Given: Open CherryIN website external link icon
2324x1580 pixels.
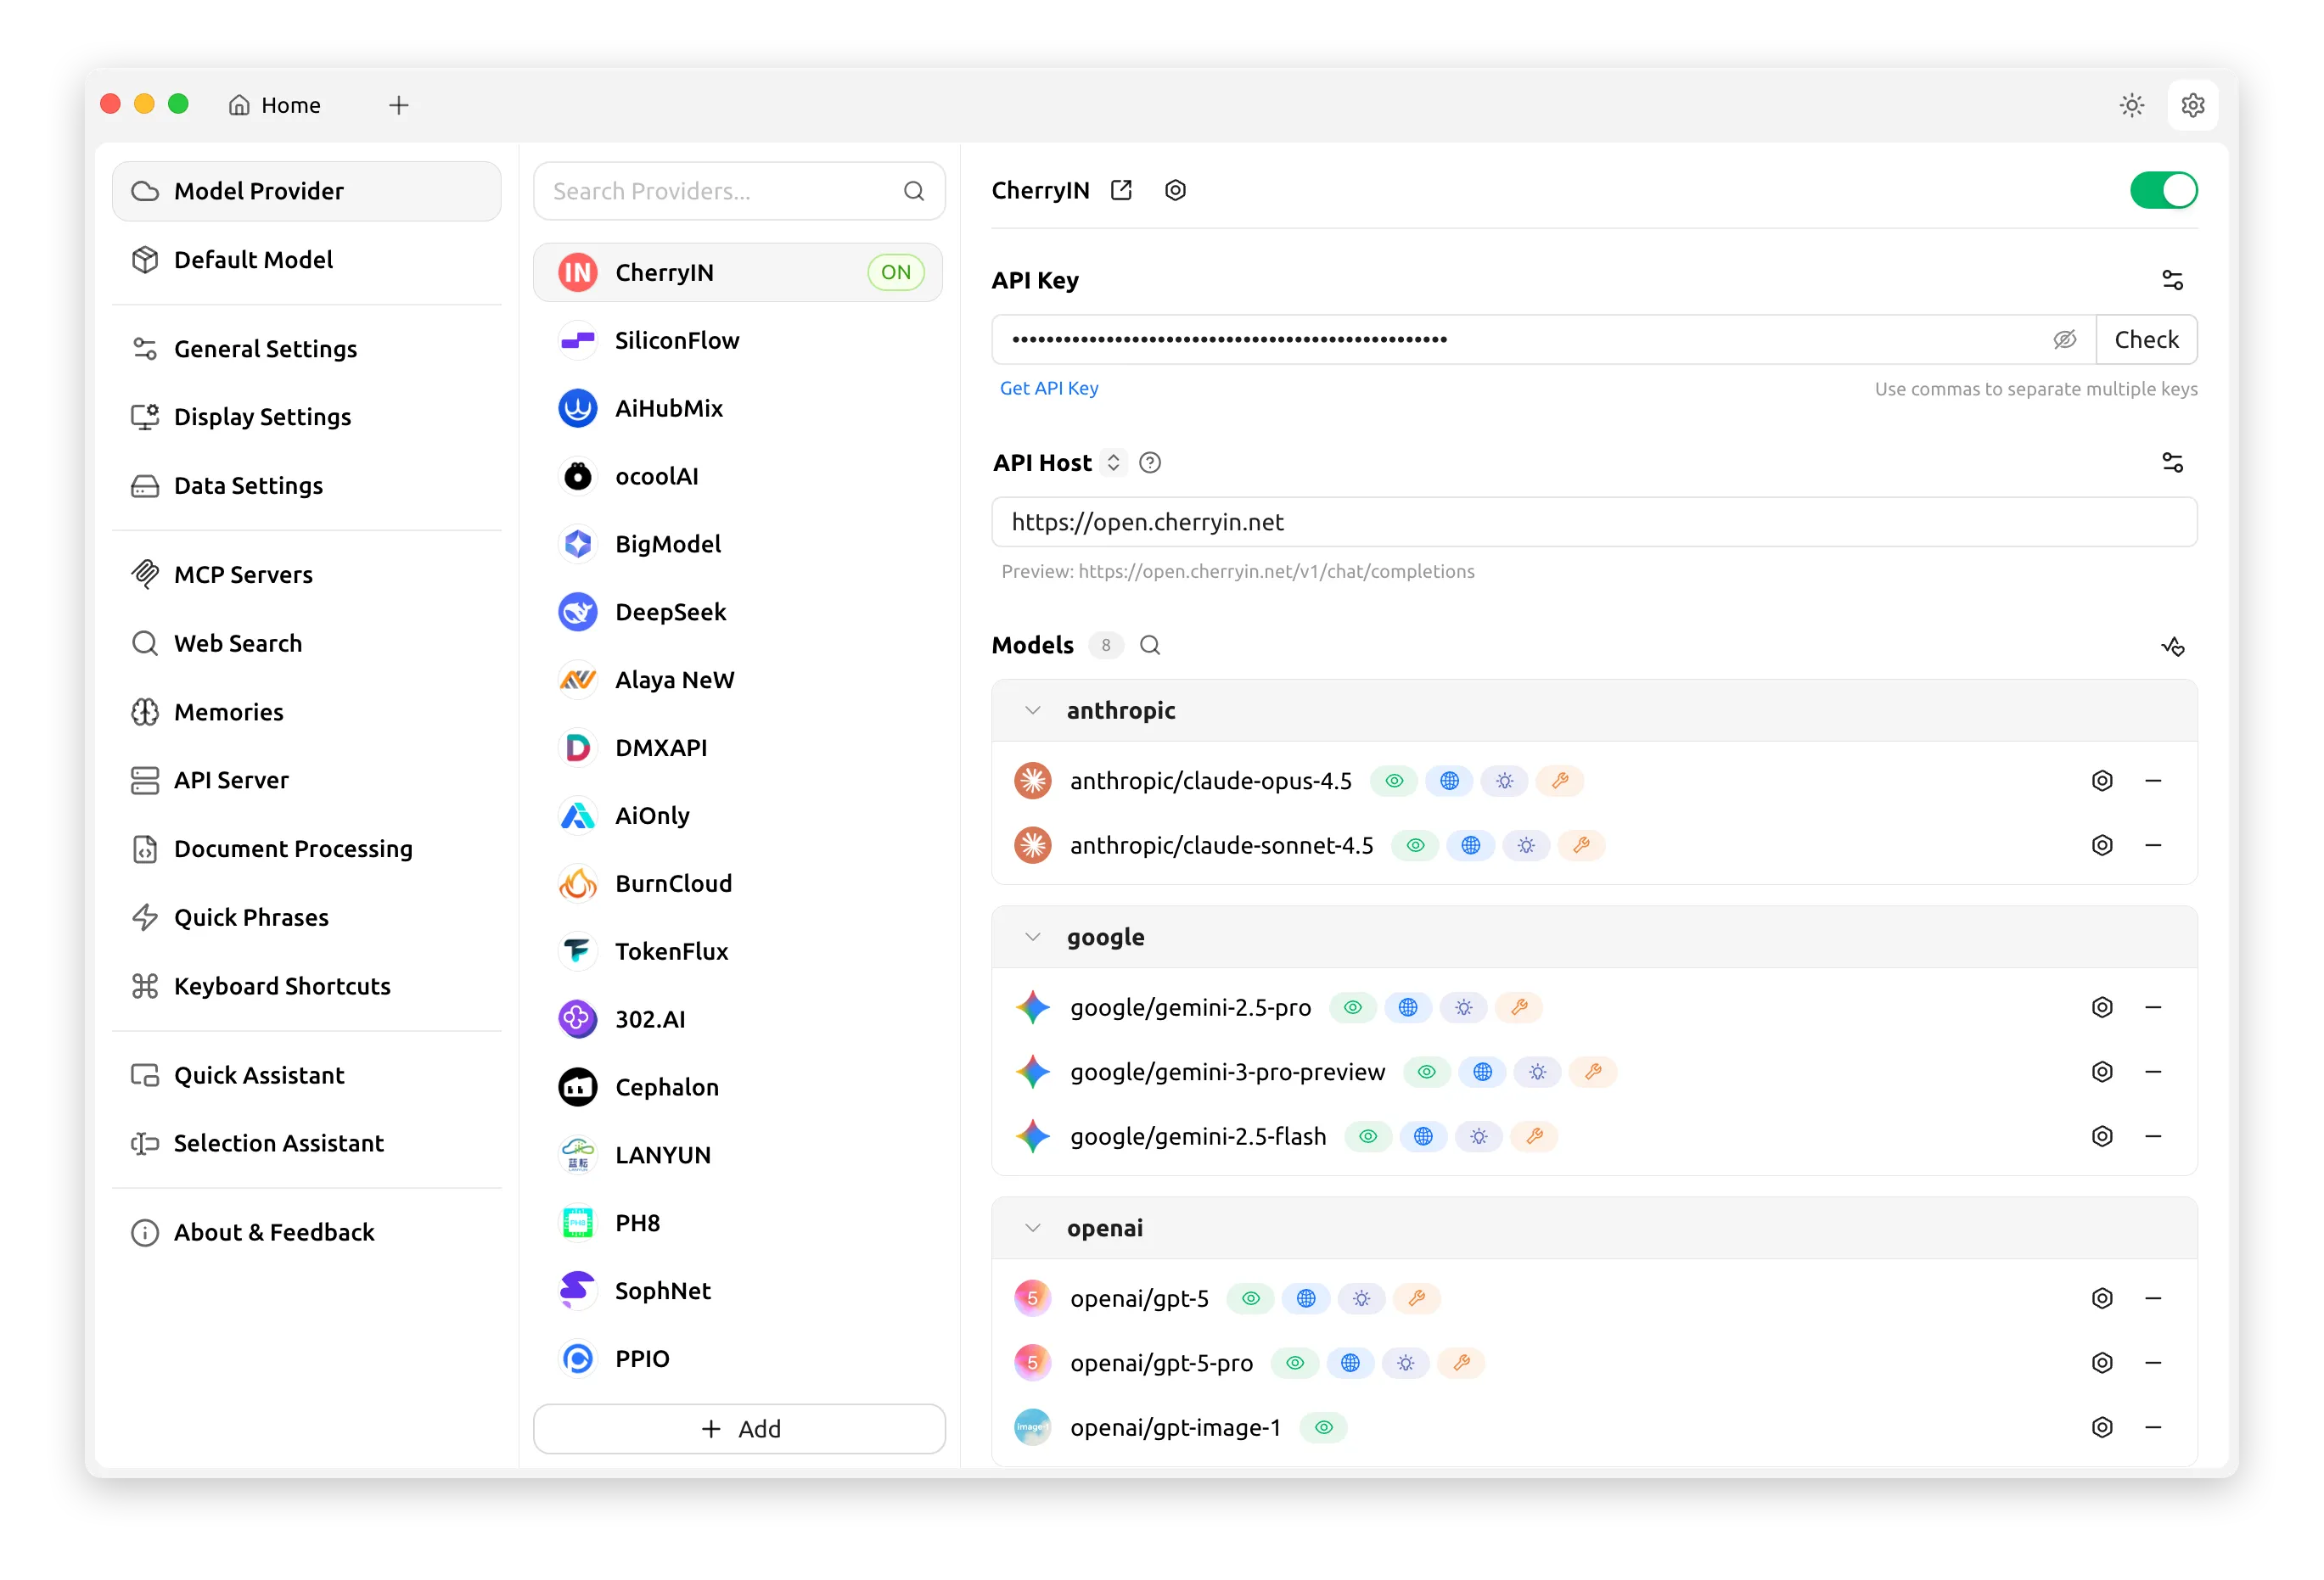Looking at the screenshot, I should pyautogui.click(x=1121, y=190).
